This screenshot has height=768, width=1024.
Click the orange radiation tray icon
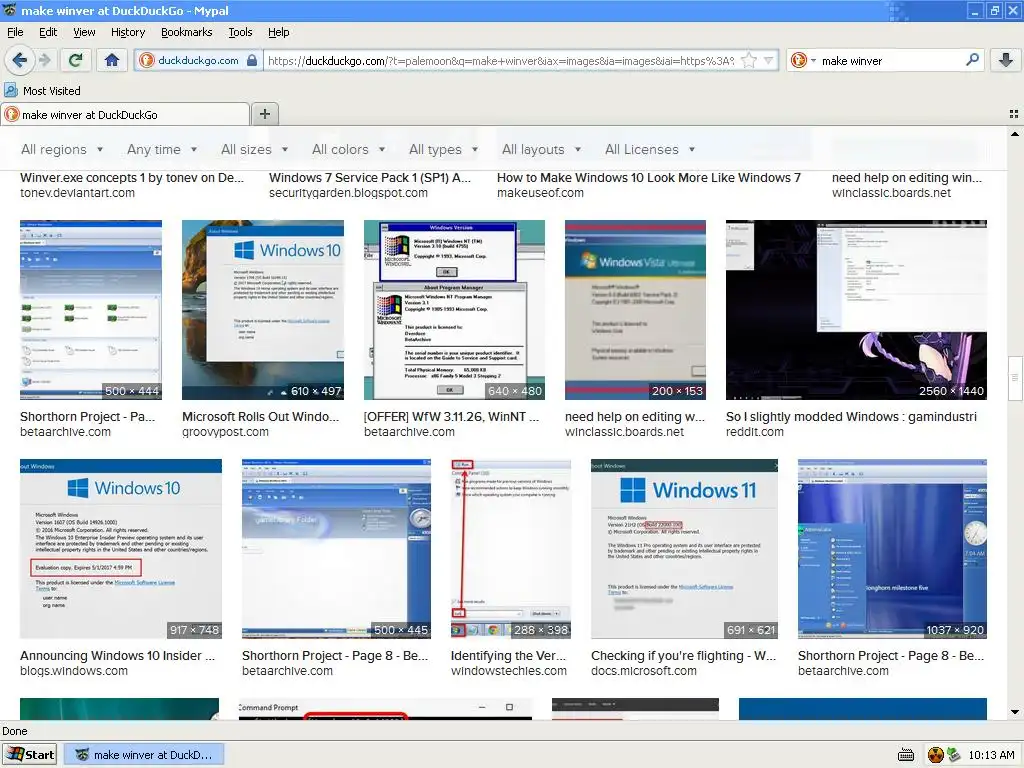pos(935,755)
